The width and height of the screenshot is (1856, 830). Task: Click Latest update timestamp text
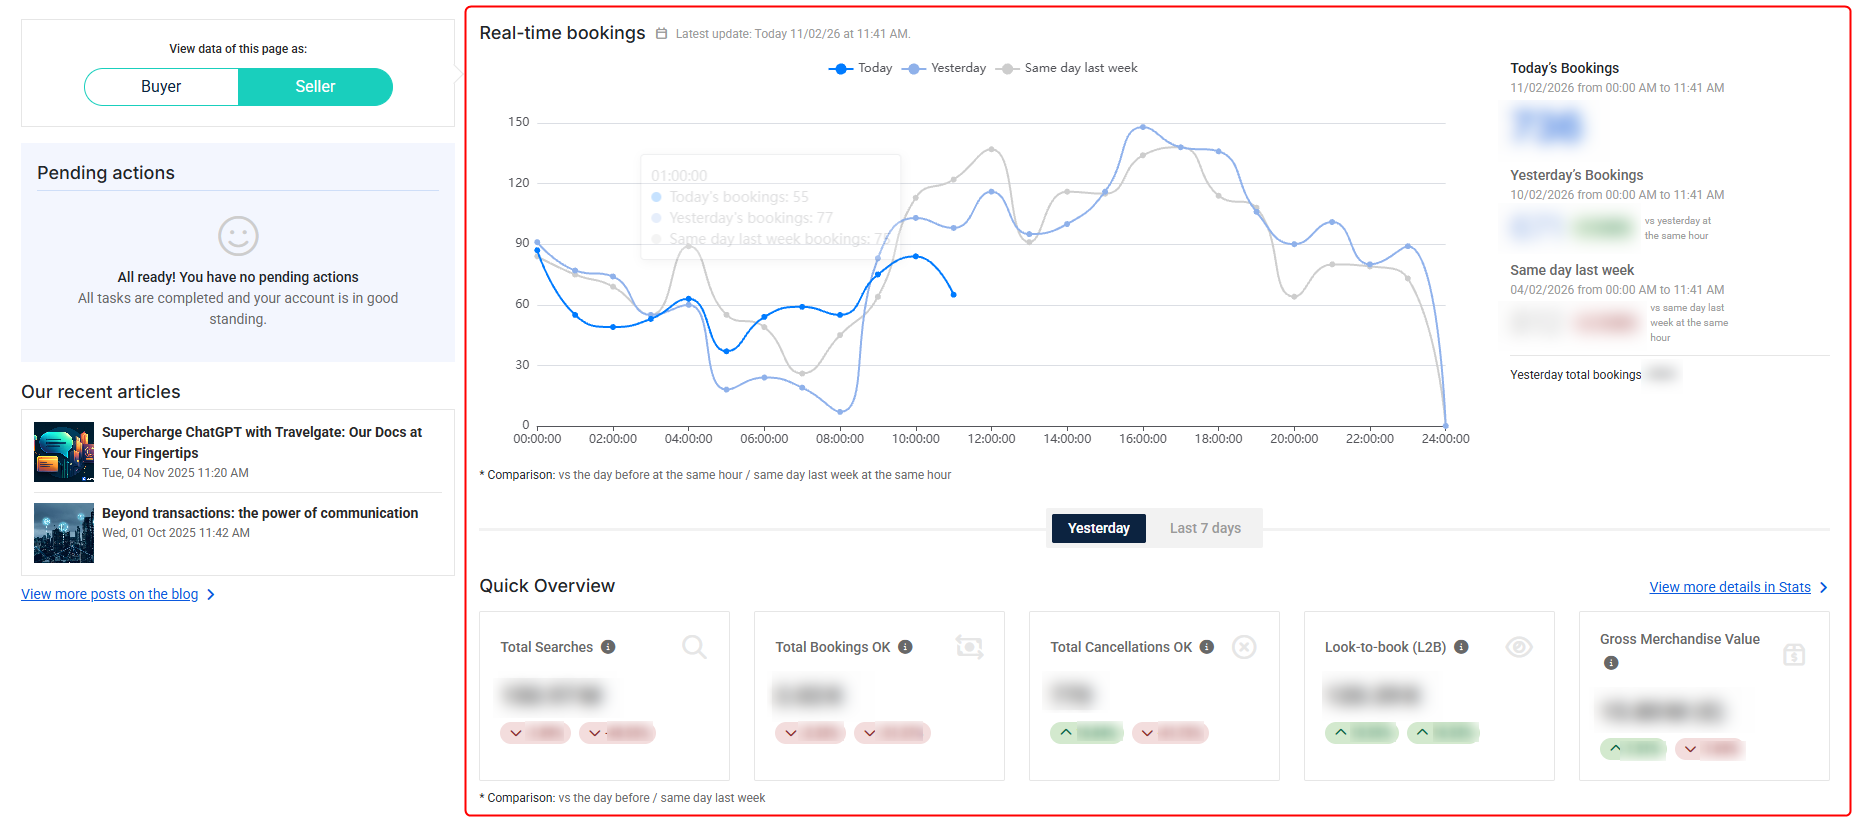click(793, 34)
